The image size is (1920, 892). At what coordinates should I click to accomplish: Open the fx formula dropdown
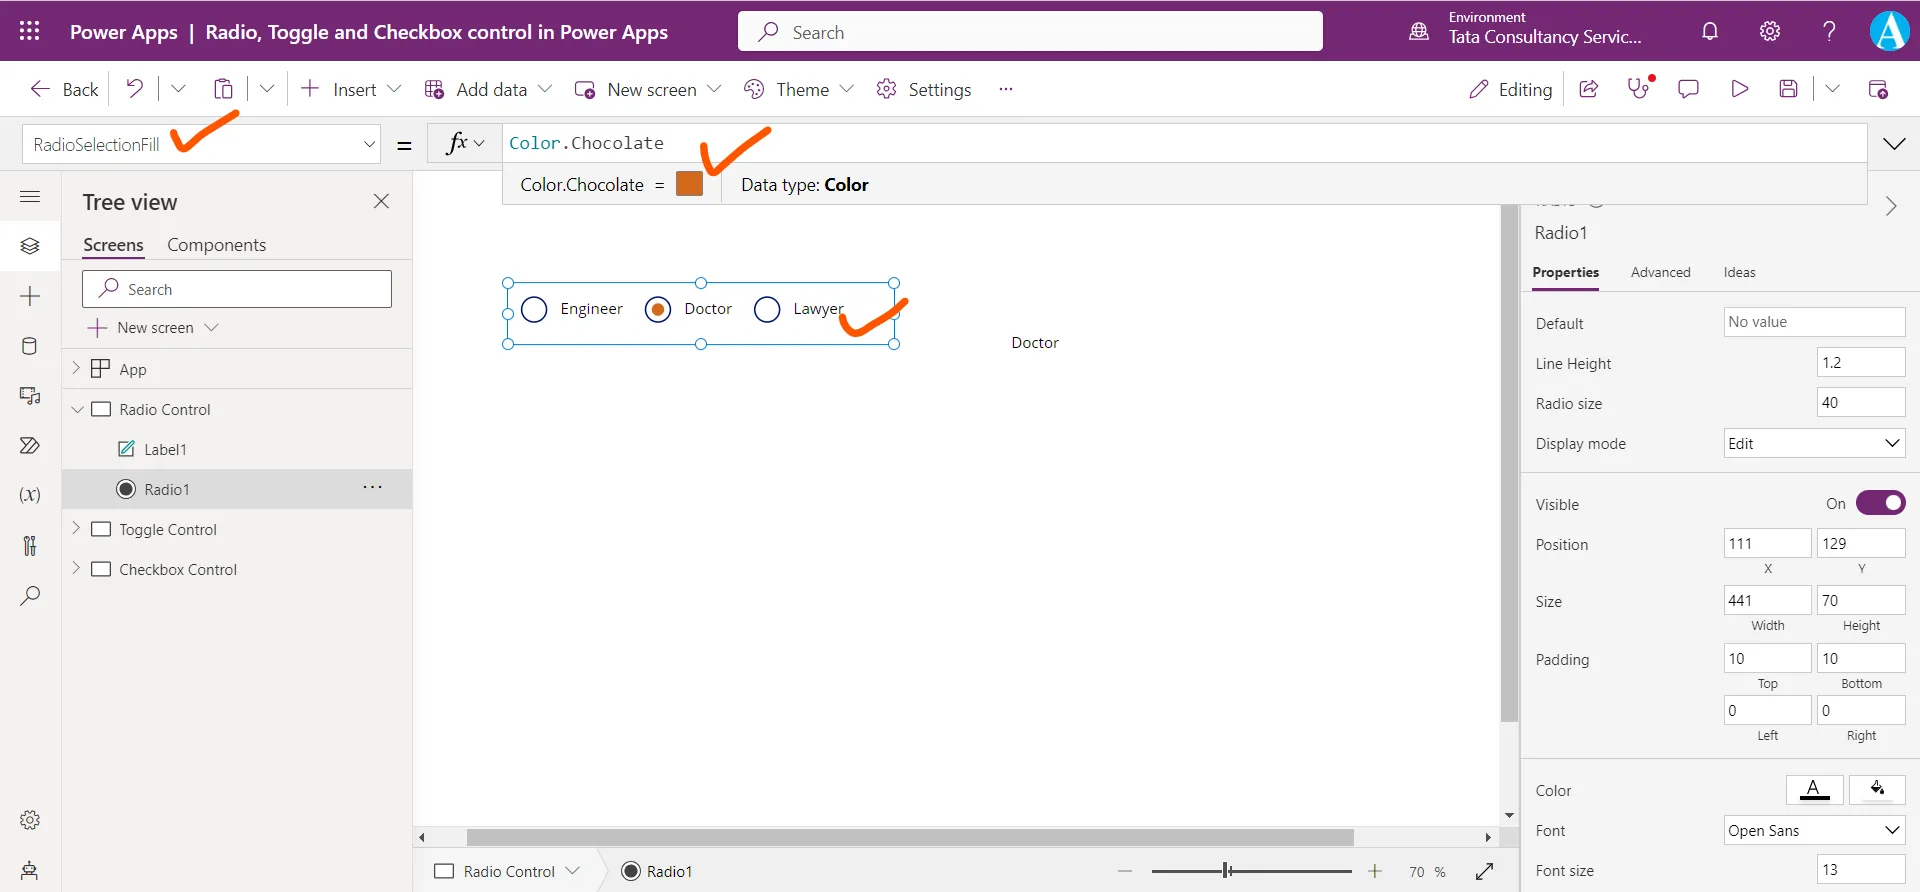[465, 143]
